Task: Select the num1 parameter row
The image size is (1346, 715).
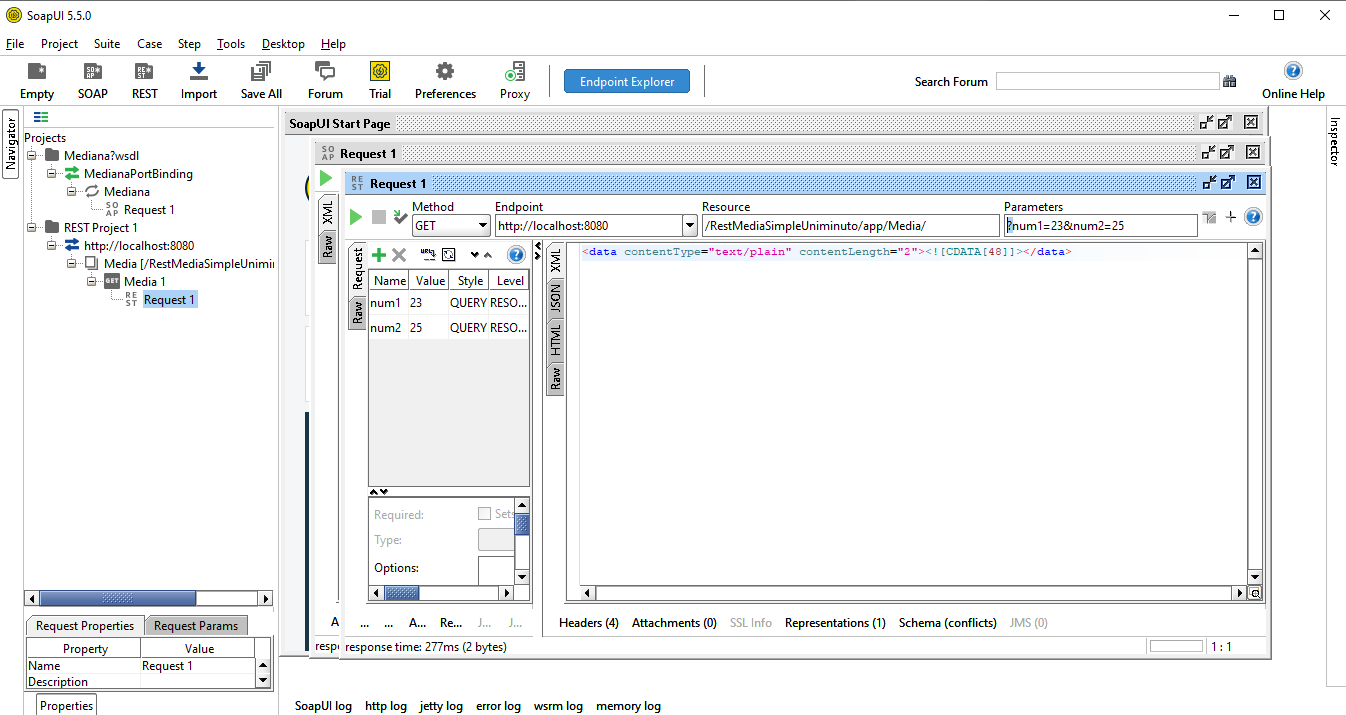Action: tap(448, 302)
